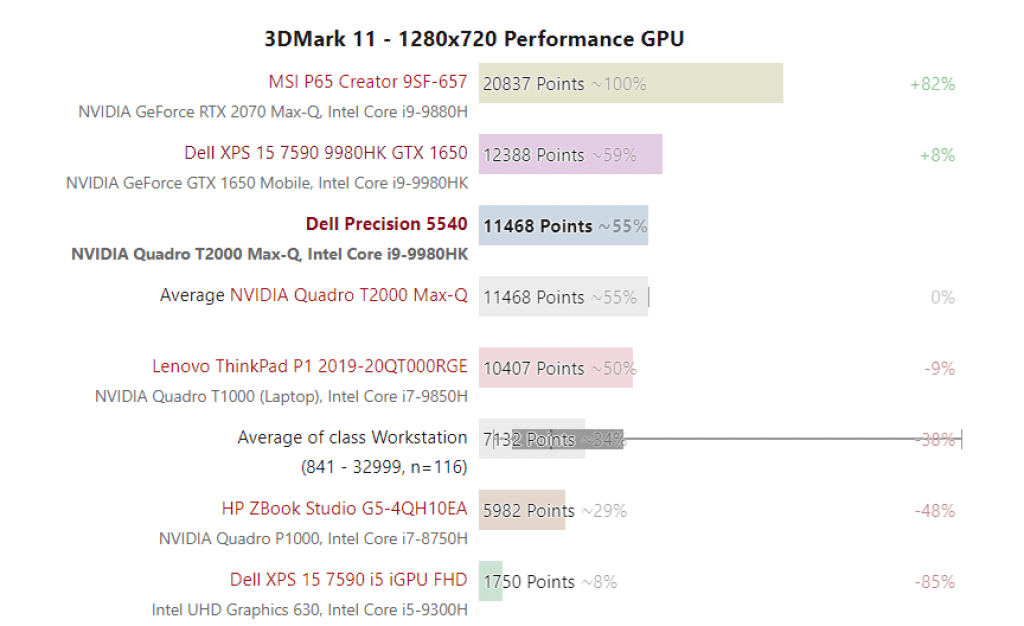The height and width of the screenshot is (626, 1024).
Task: Open Dell XPS 15 7590 9980HK GTX 1650 link
Action: (x=325, y=153)
